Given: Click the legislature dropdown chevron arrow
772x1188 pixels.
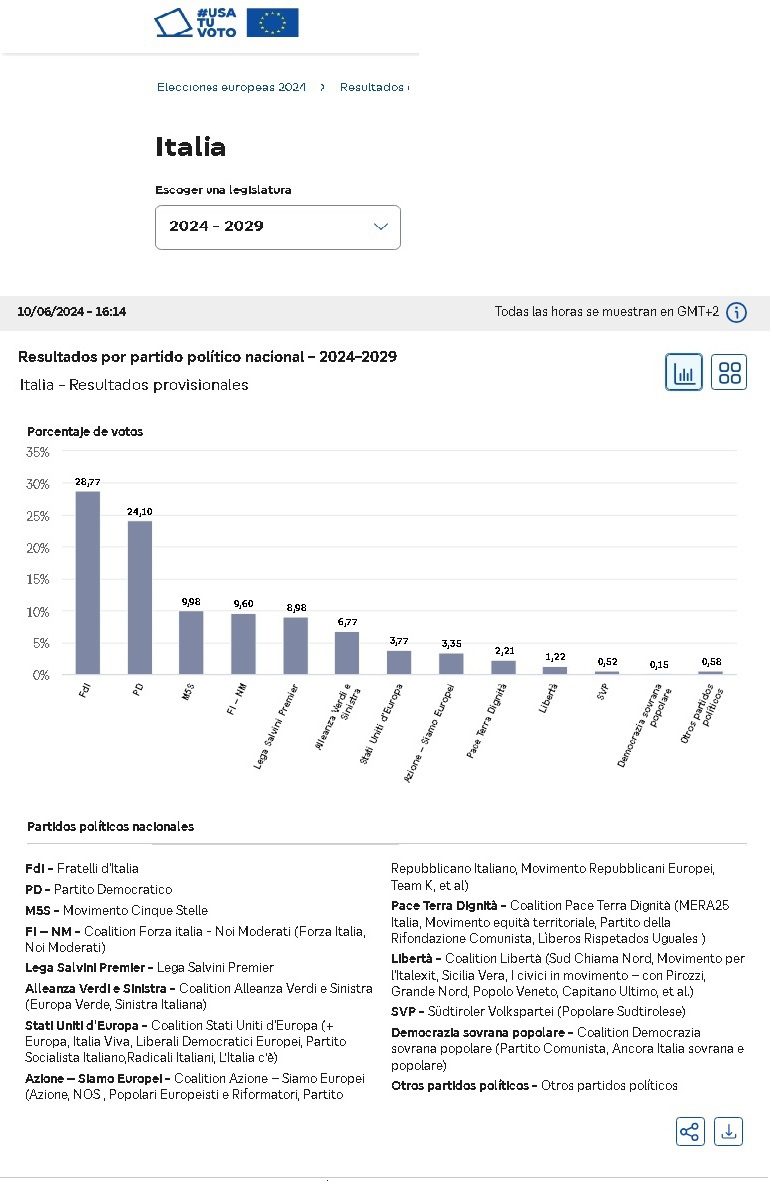Looking at the screenshot, I should [x=380, y=227].
